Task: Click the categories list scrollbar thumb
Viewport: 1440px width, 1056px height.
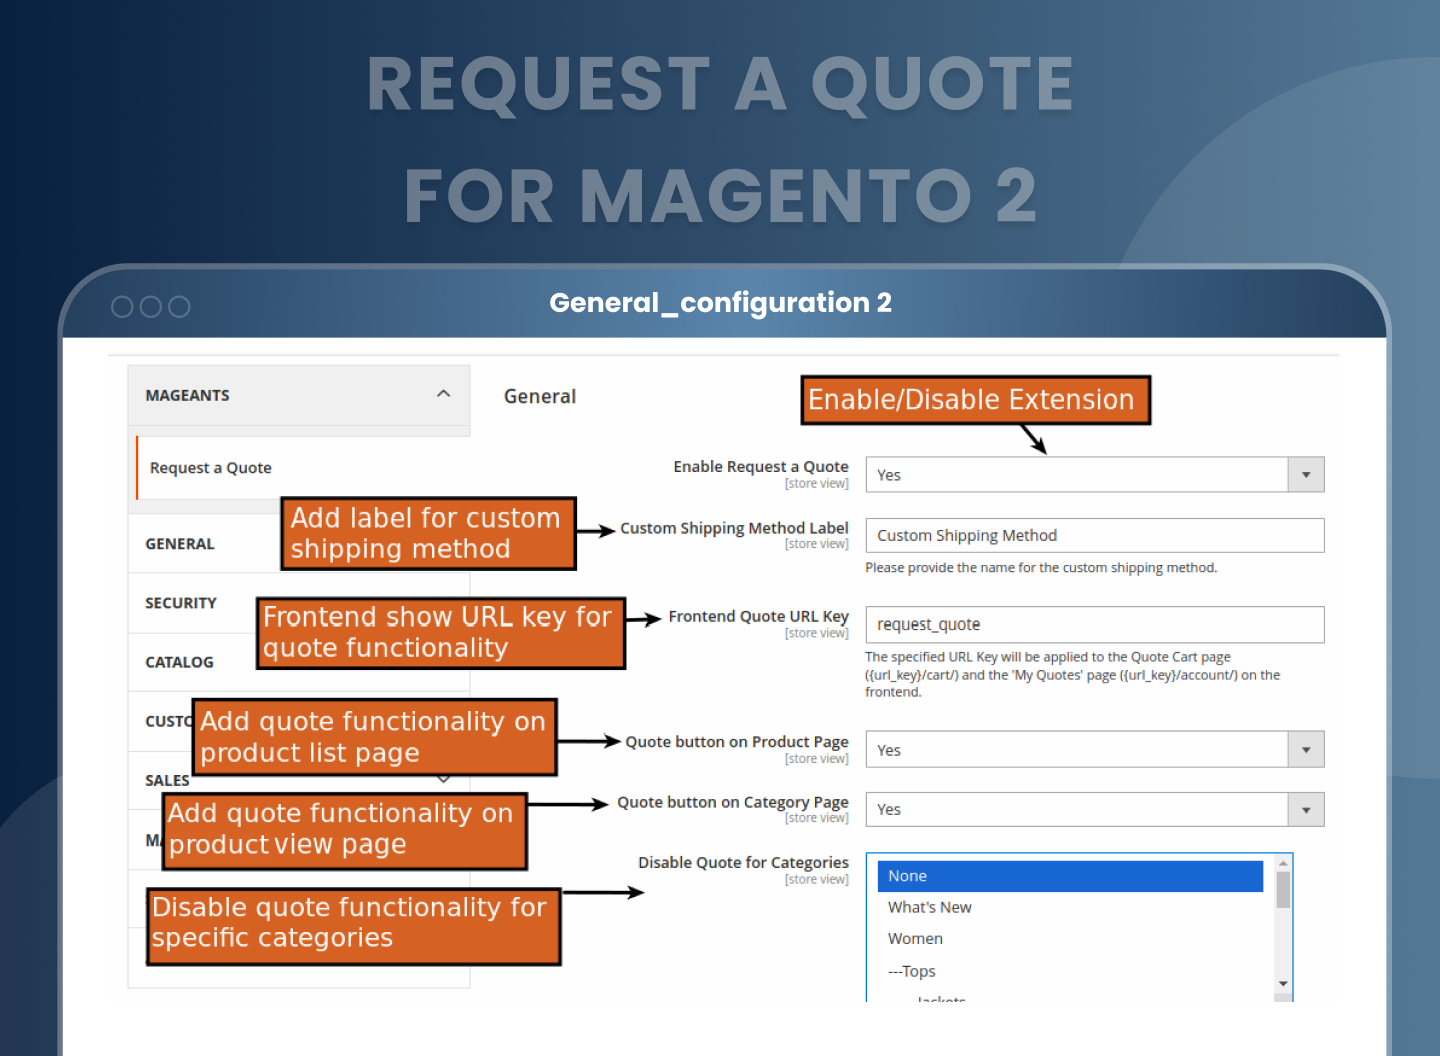Action: [x=1283, y=890]
